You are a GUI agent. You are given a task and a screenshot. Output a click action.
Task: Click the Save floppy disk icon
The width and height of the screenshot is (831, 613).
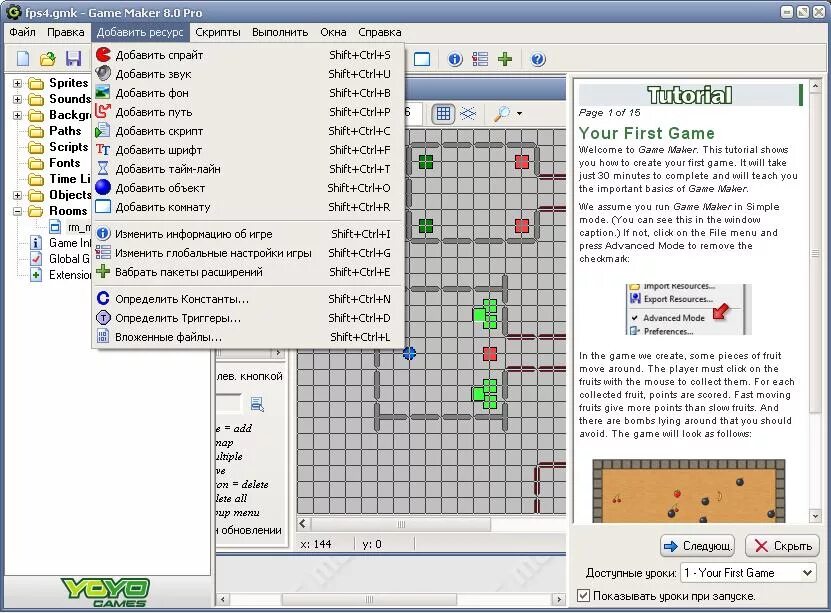(74, 59)
